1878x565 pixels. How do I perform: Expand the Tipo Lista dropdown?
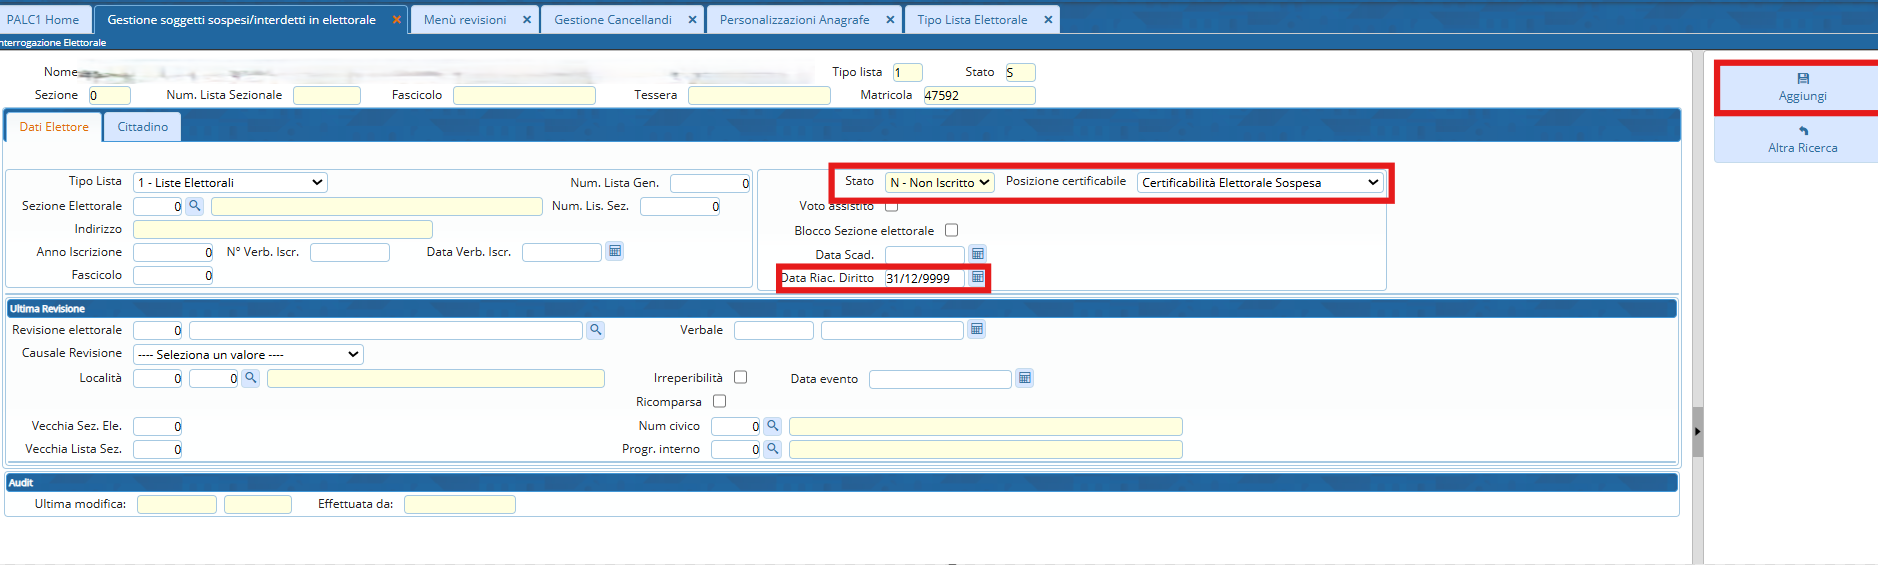(230, 182)
